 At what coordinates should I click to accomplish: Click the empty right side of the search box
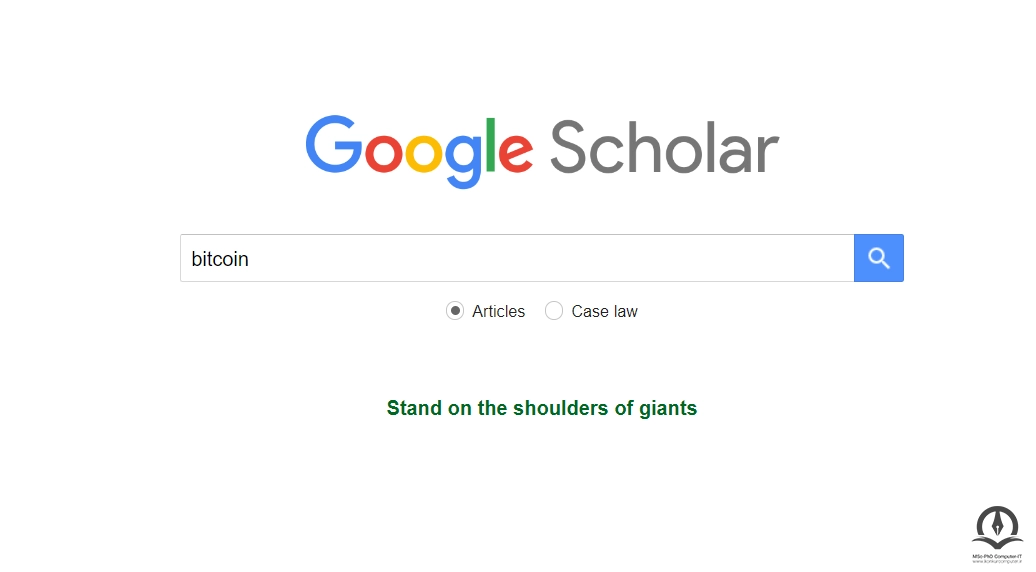(x=661, y=258)
